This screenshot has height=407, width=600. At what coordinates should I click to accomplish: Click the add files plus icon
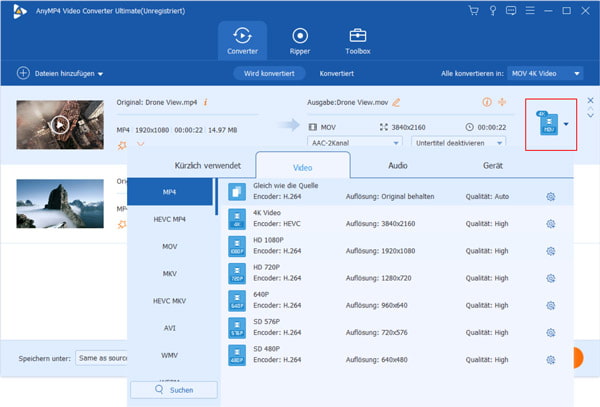pos(23,73)
